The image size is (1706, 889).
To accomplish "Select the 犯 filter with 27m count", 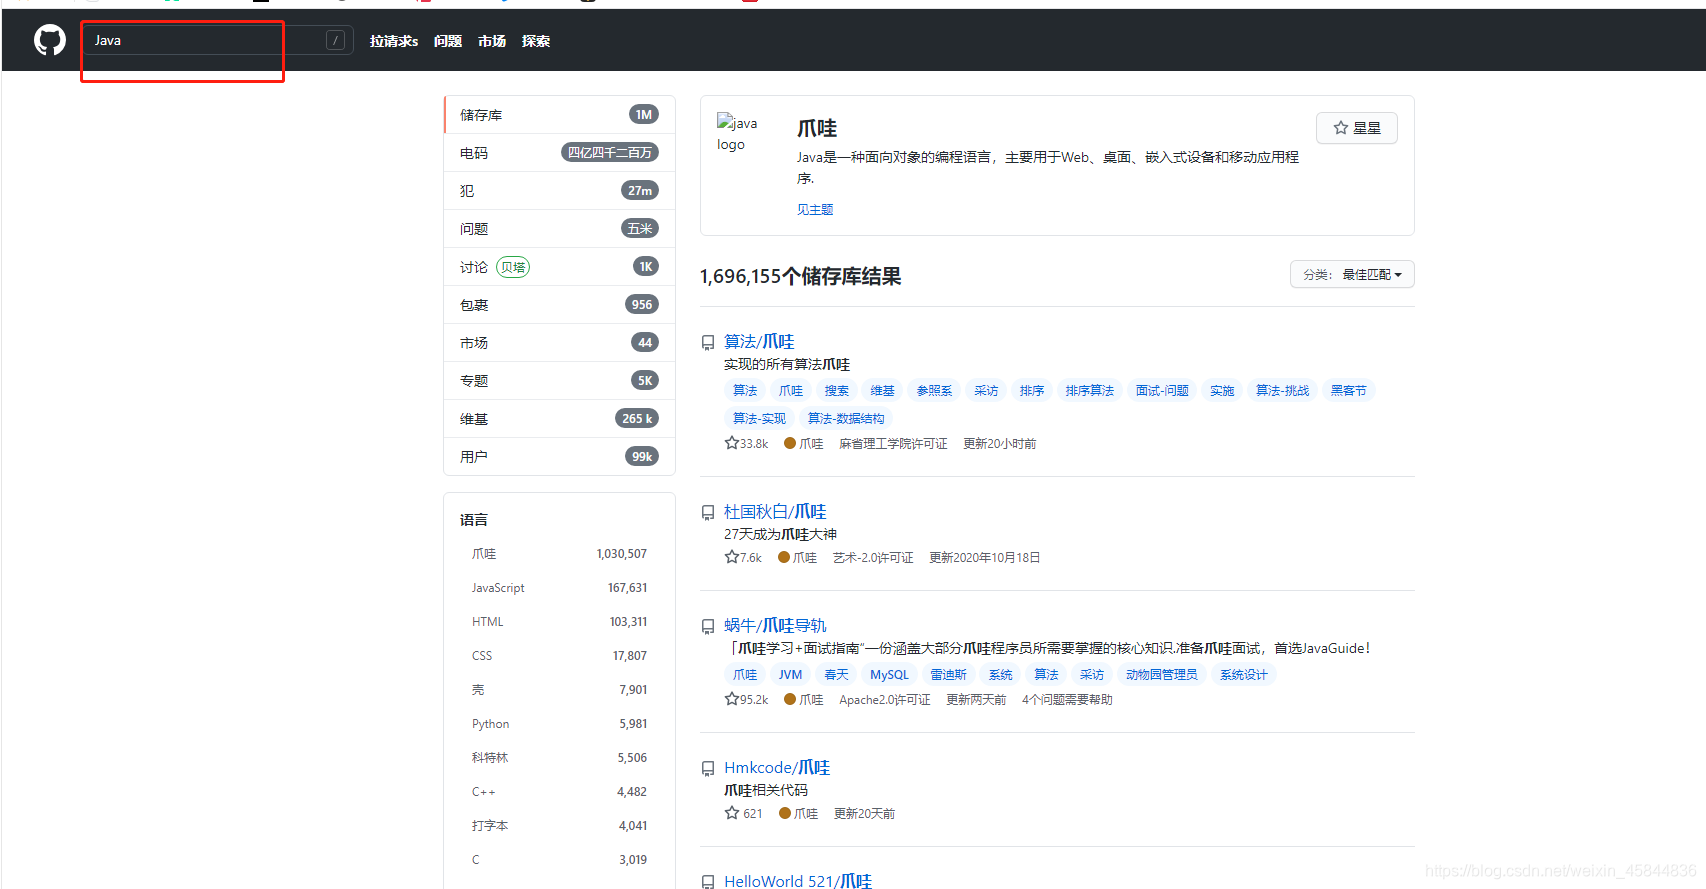I will pyautogui.click(x=559, y=191).
